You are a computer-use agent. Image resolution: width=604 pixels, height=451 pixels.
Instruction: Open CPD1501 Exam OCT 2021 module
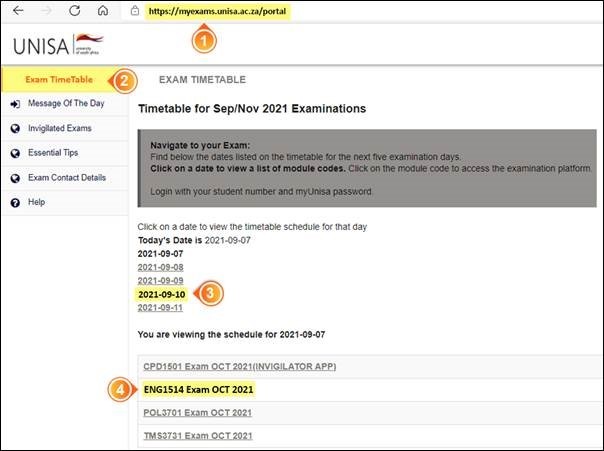click(x=236, y=366)
